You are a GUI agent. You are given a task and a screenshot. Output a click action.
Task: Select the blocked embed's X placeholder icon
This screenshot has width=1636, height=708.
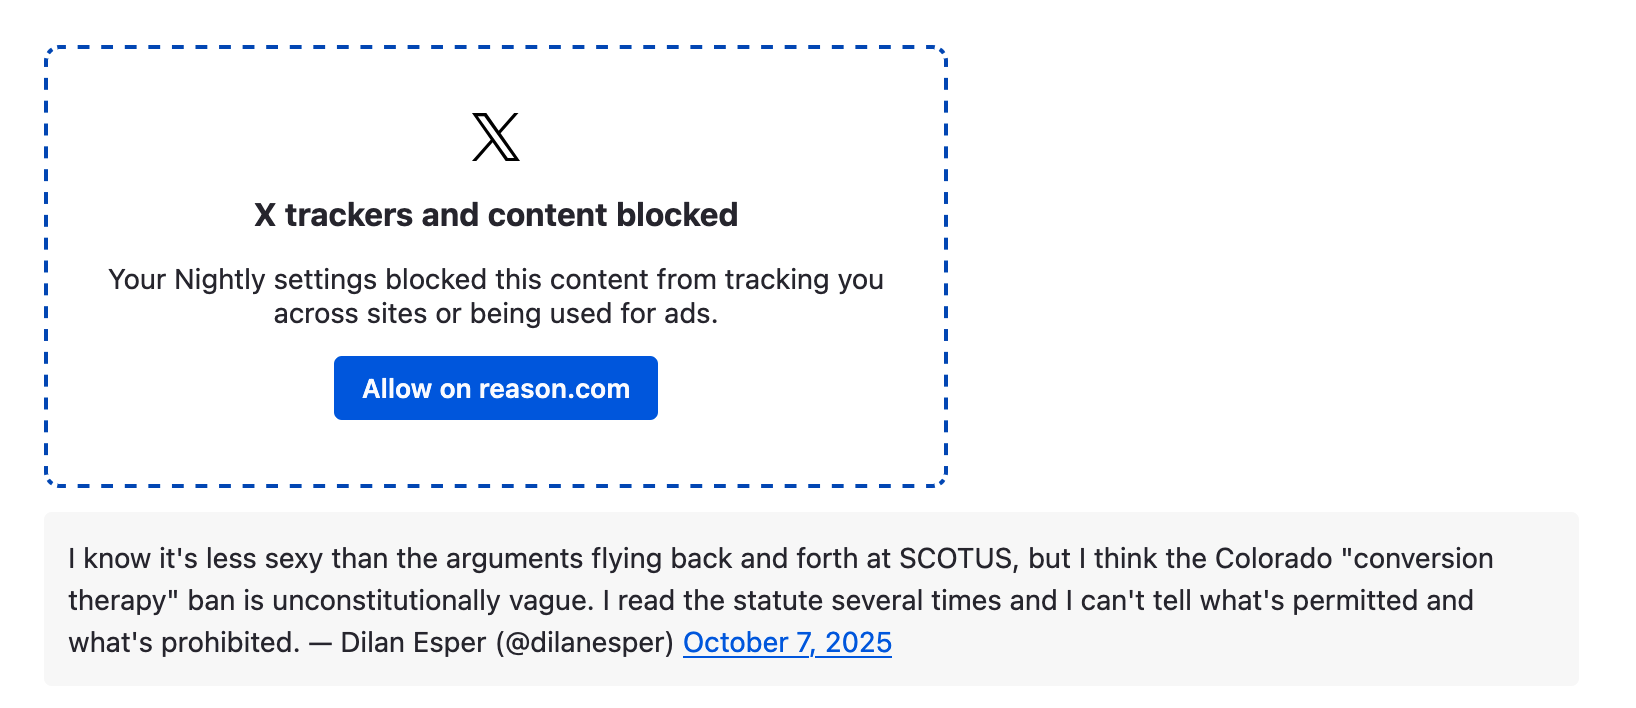(x=495, y=138)
